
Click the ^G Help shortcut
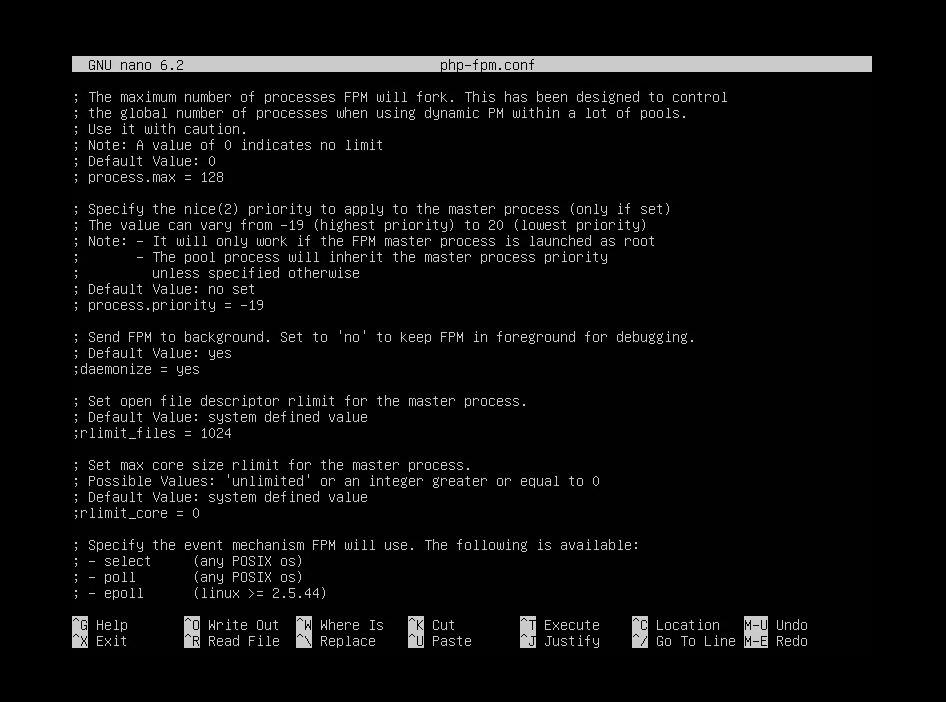click(x=100, y=625)
